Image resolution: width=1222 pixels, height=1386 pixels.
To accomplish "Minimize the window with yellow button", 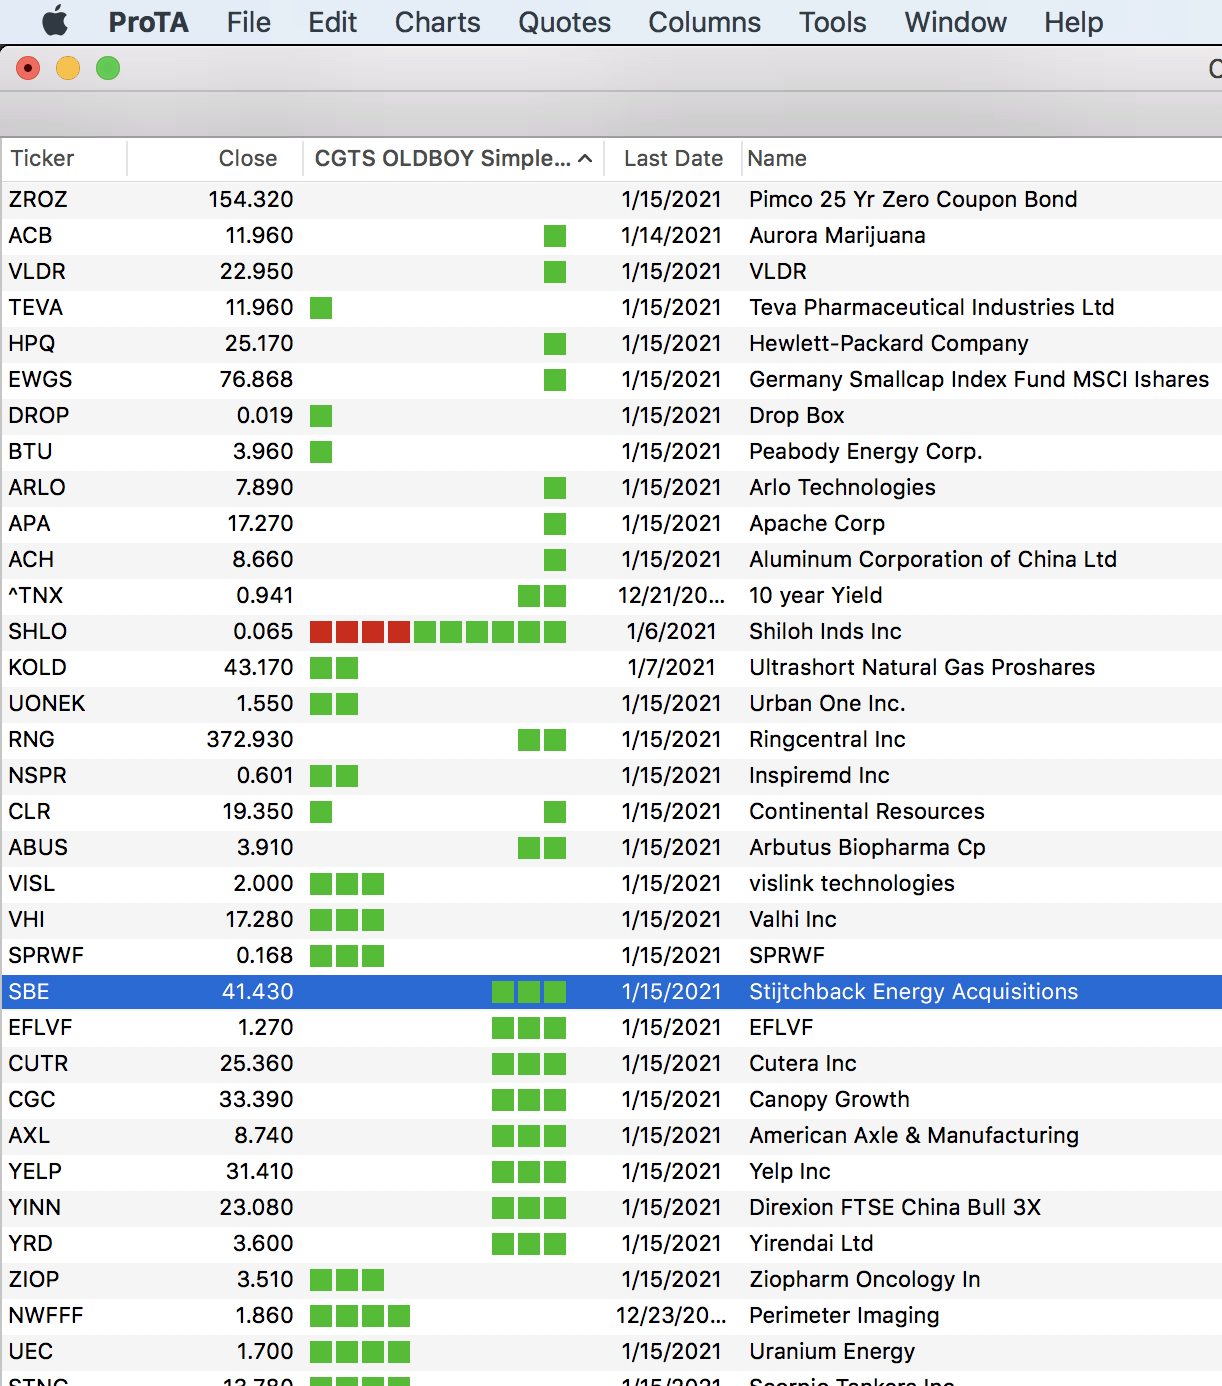I will click(x=68, y=68).
